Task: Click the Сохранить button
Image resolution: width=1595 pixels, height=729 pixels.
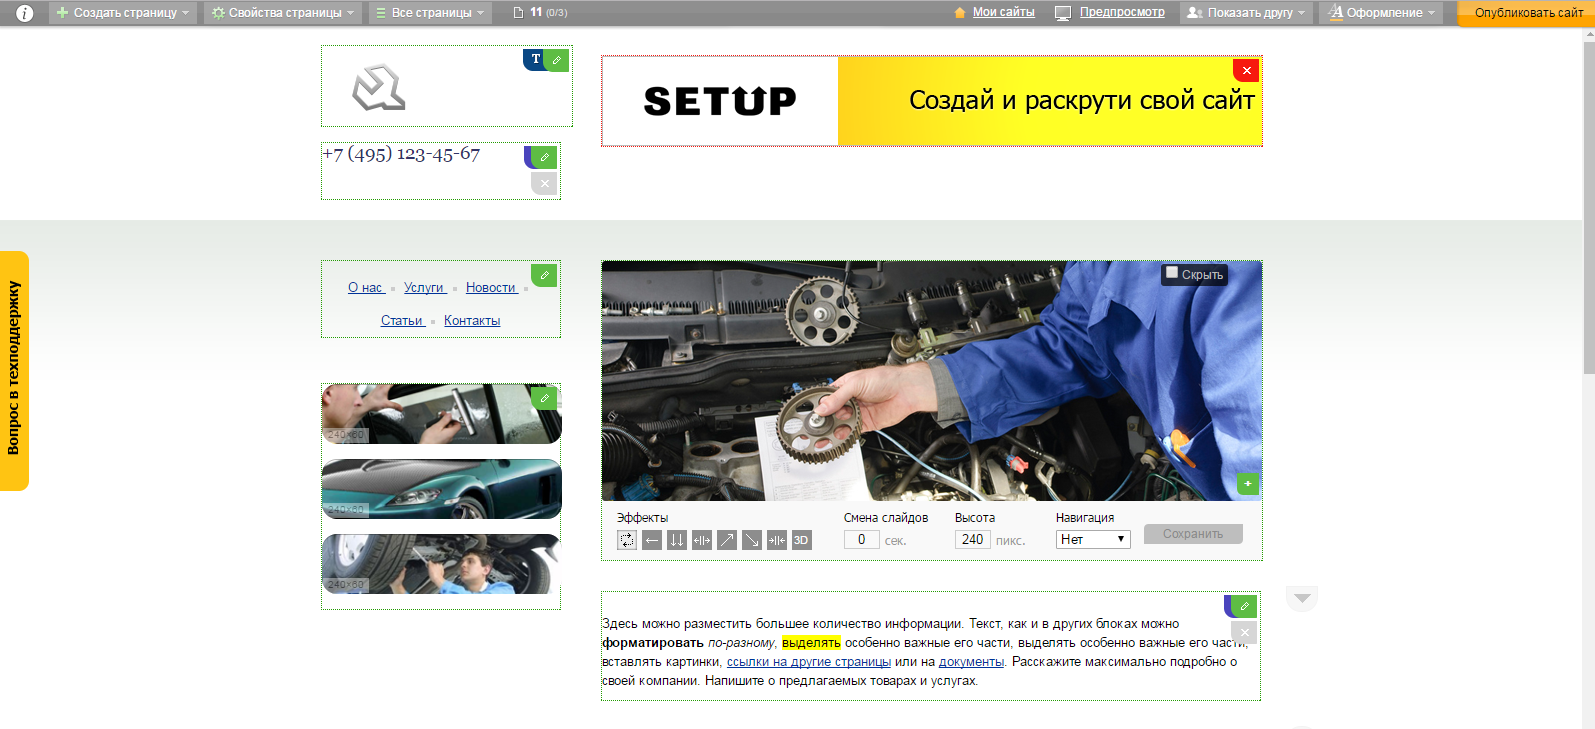Action: 1193,534
